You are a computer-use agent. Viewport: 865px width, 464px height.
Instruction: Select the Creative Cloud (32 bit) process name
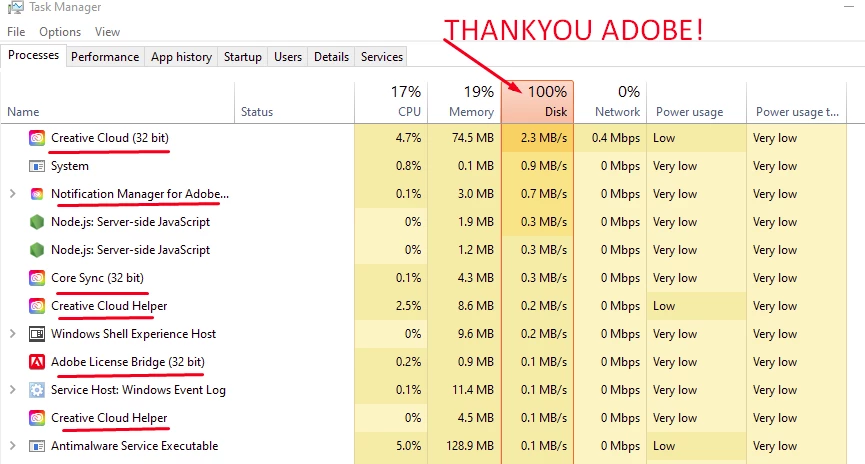pos(110,138)
